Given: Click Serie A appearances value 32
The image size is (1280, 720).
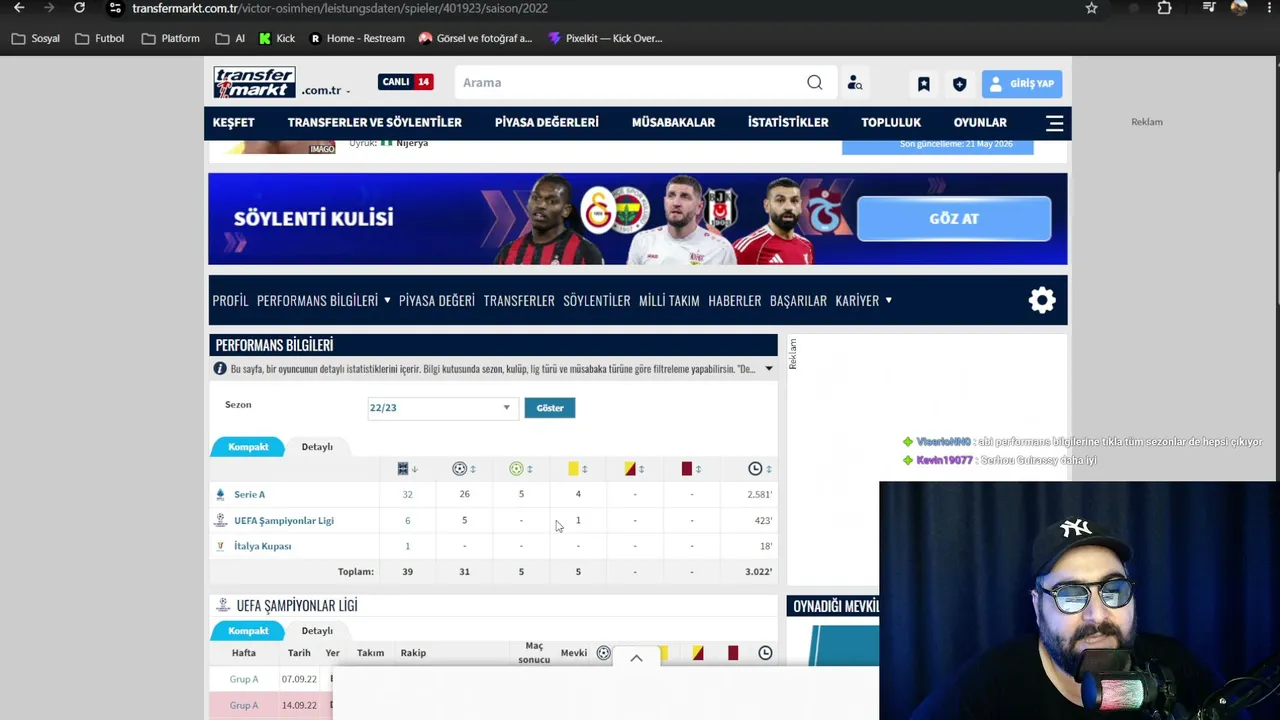Looking at the screenshot, I should tap(407, 494).
